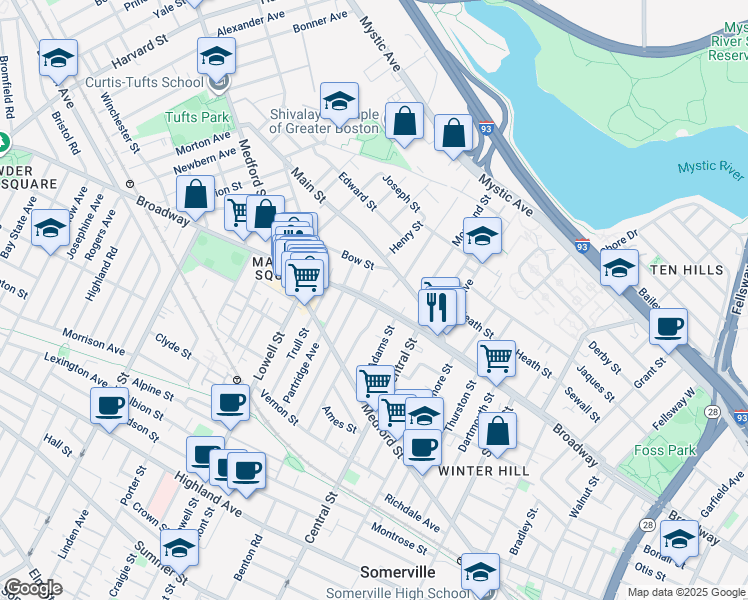Click the Map data ©2025 Google text
Screen dimensions: 748x600
pos(686,592)
